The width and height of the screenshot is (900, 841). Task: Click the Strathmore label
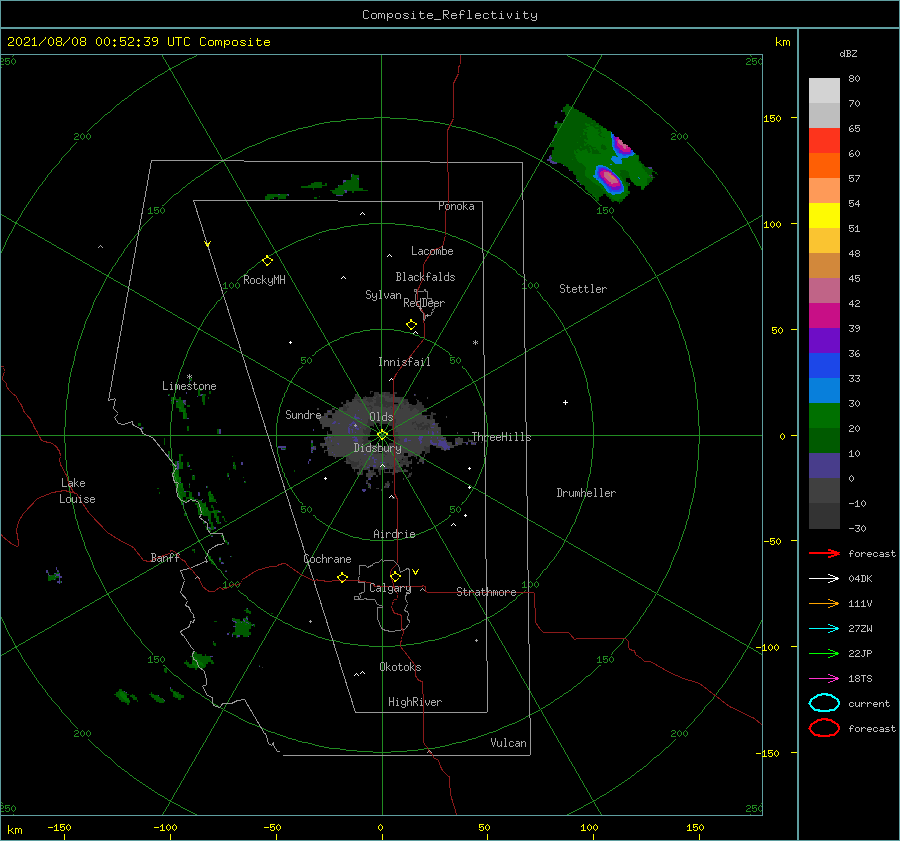pyautogui.click(x=486, y=592)
